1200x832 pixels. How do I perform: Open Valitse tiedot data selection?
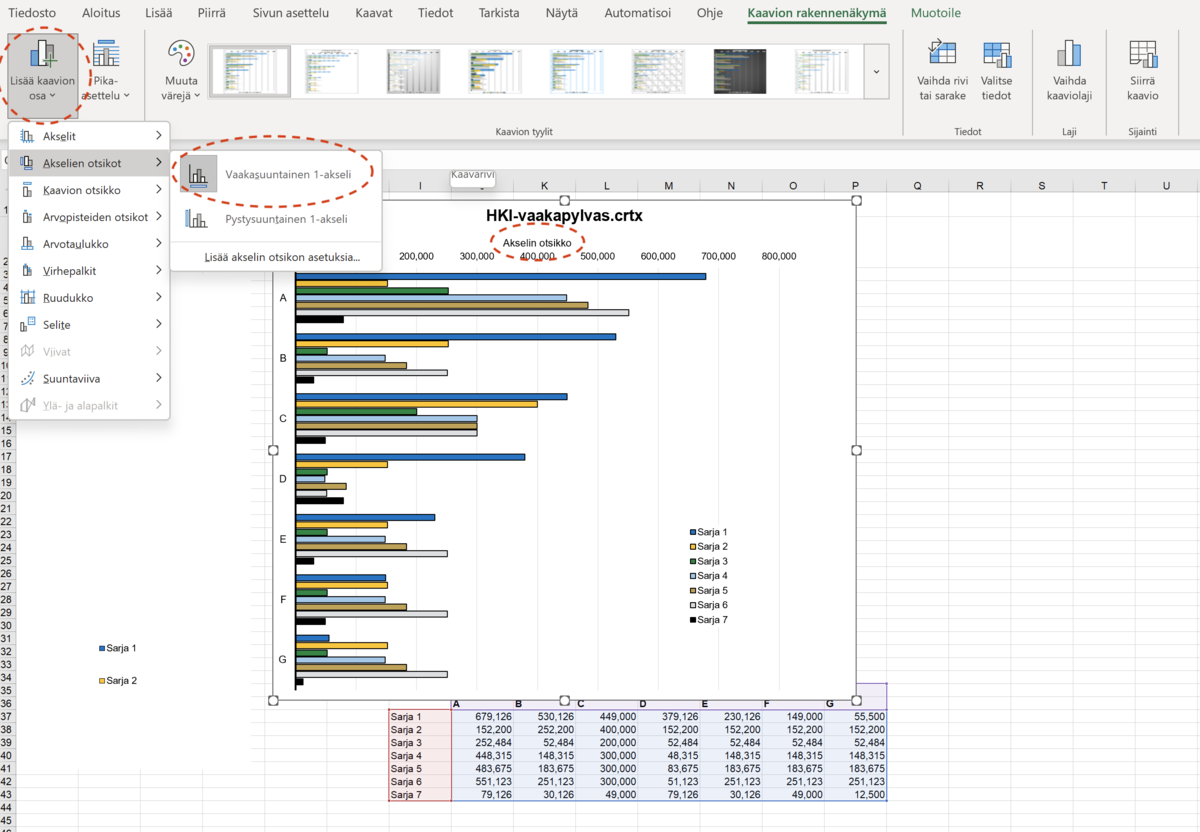click(x=996, y=53)
